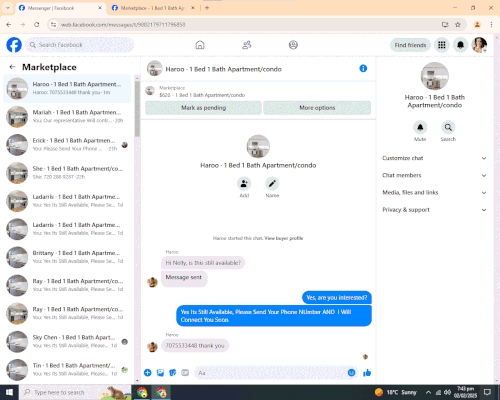
Task: Open the Windows notification center icon
Action: point(487,392)
